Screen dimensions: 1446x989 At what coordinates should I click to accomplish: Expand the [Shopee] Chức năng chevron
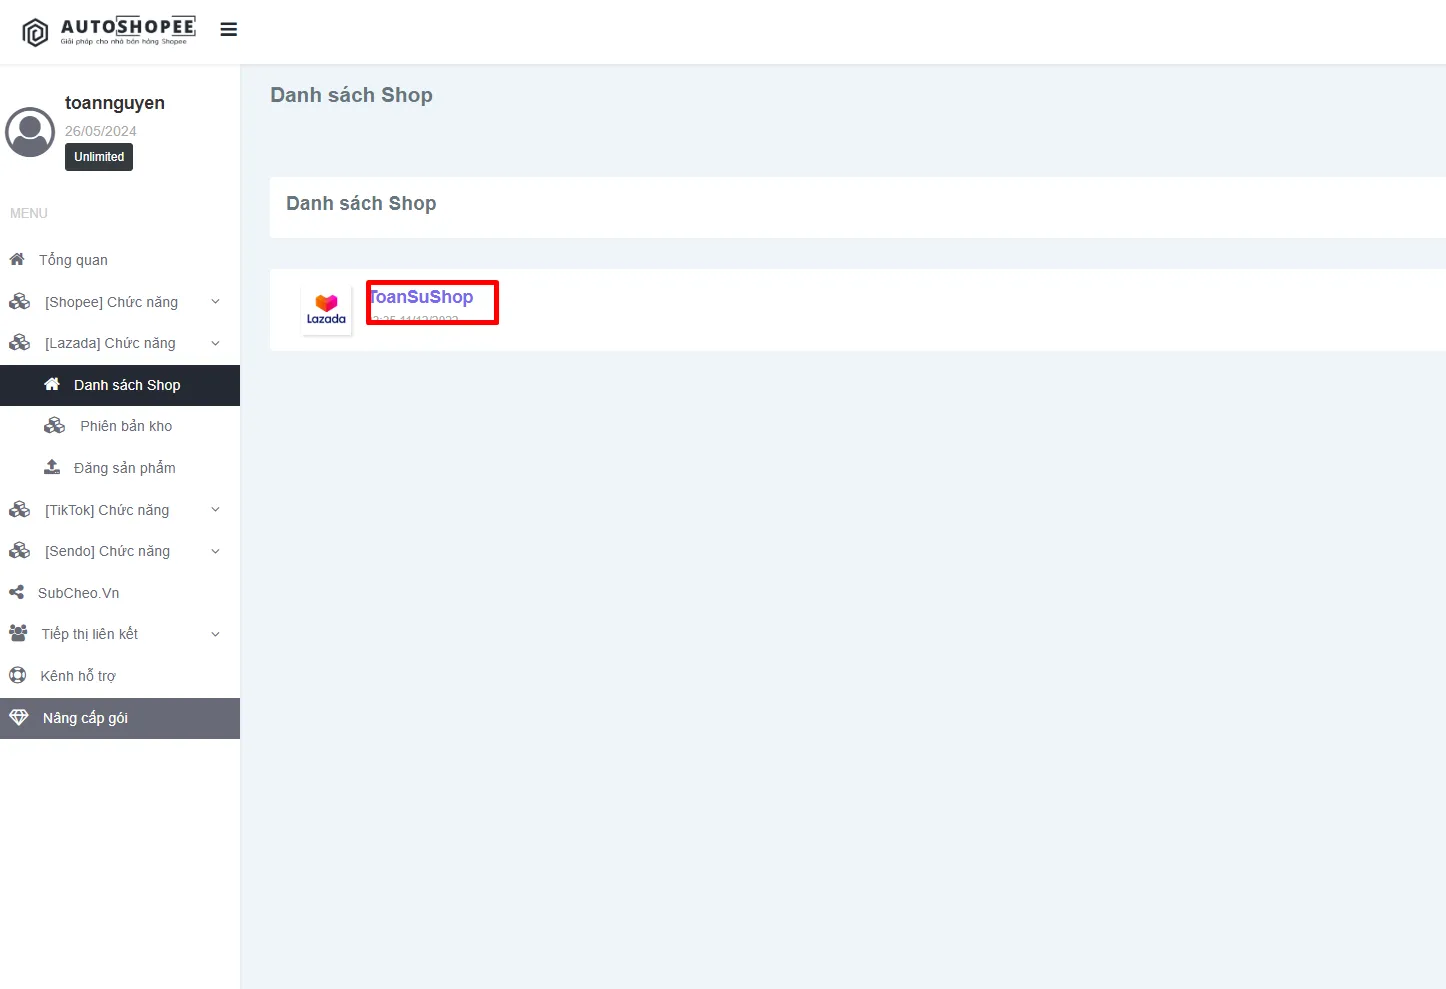click(x=215, y=302)
